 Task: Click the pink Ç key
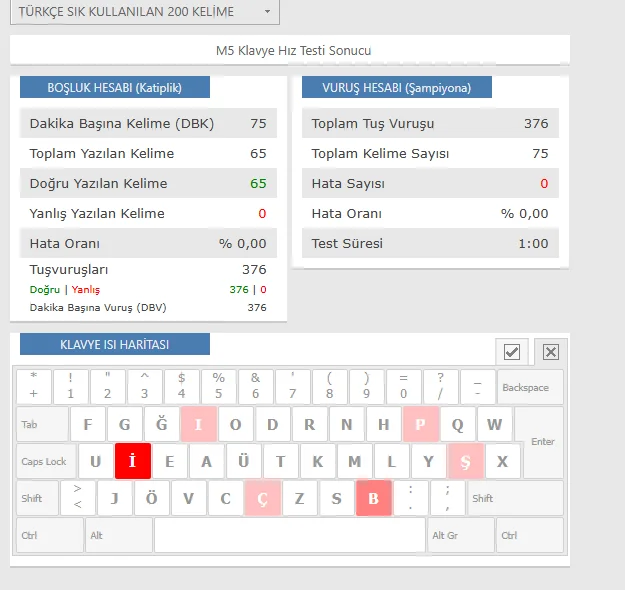point(262,498)
